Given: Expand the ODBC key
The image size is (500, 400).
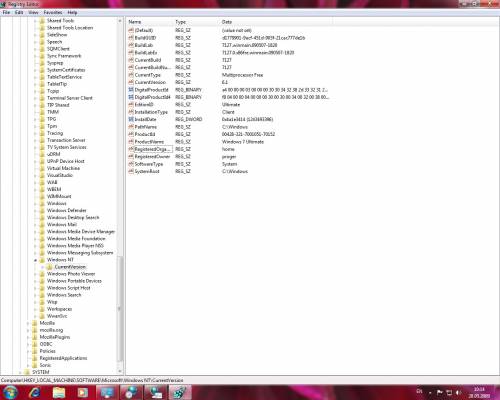Looking at the screenshot, I should click(x=28, y=344).
